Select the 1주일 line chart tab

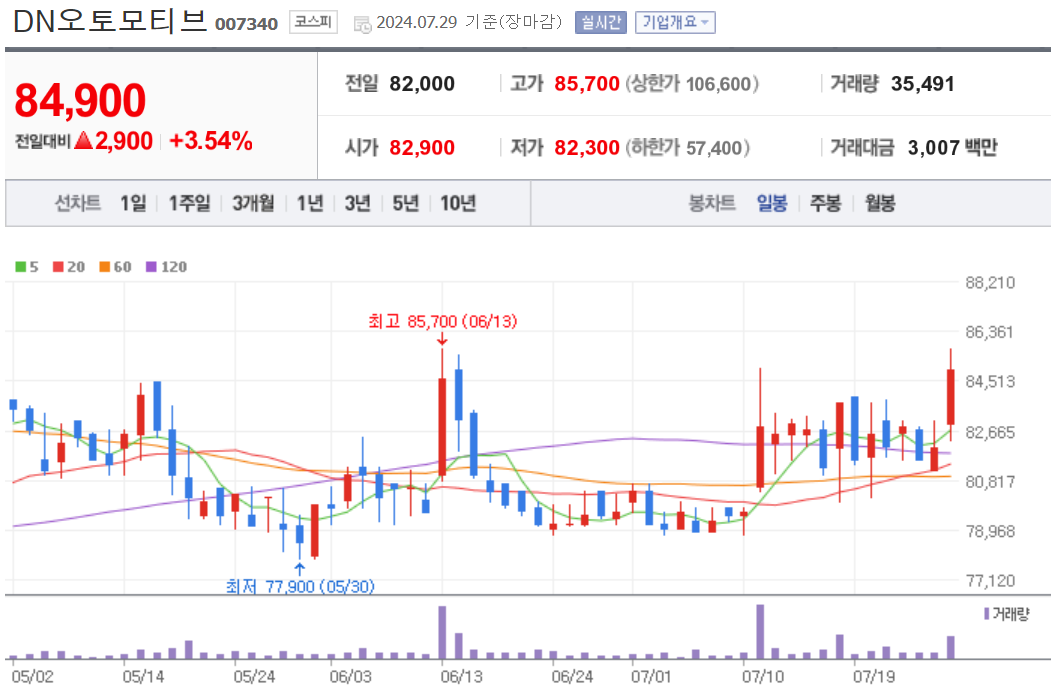pyautogui.click(x=189, y=203)
